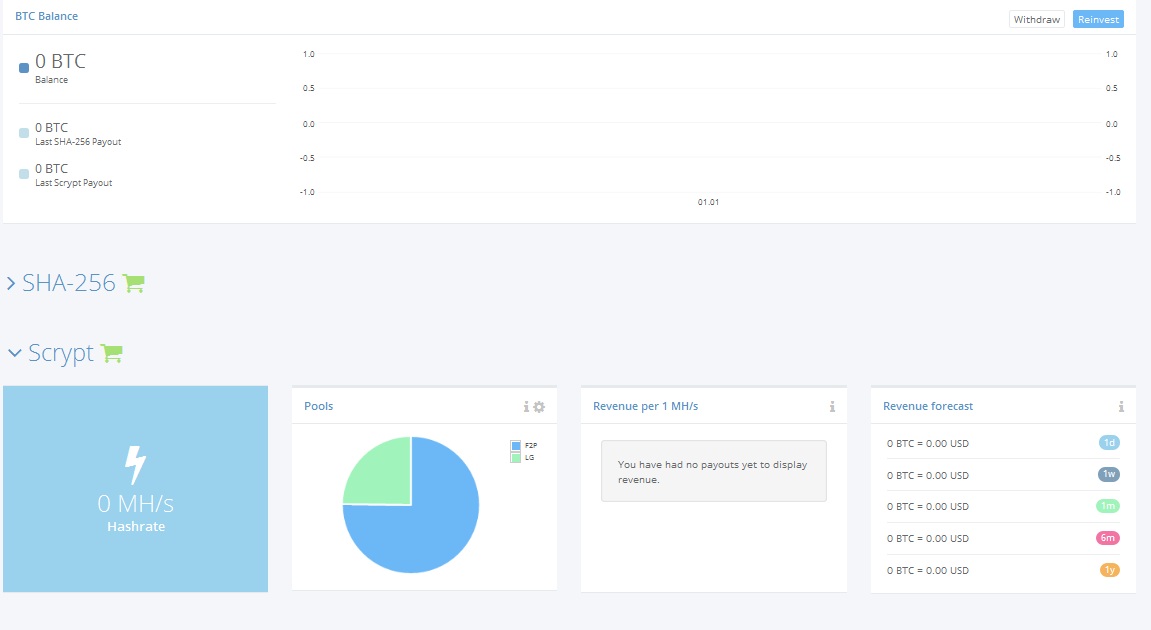Click the 'Last SHA-256 Payout' label
Screen dimensions: 1151x630
[78, 142]
